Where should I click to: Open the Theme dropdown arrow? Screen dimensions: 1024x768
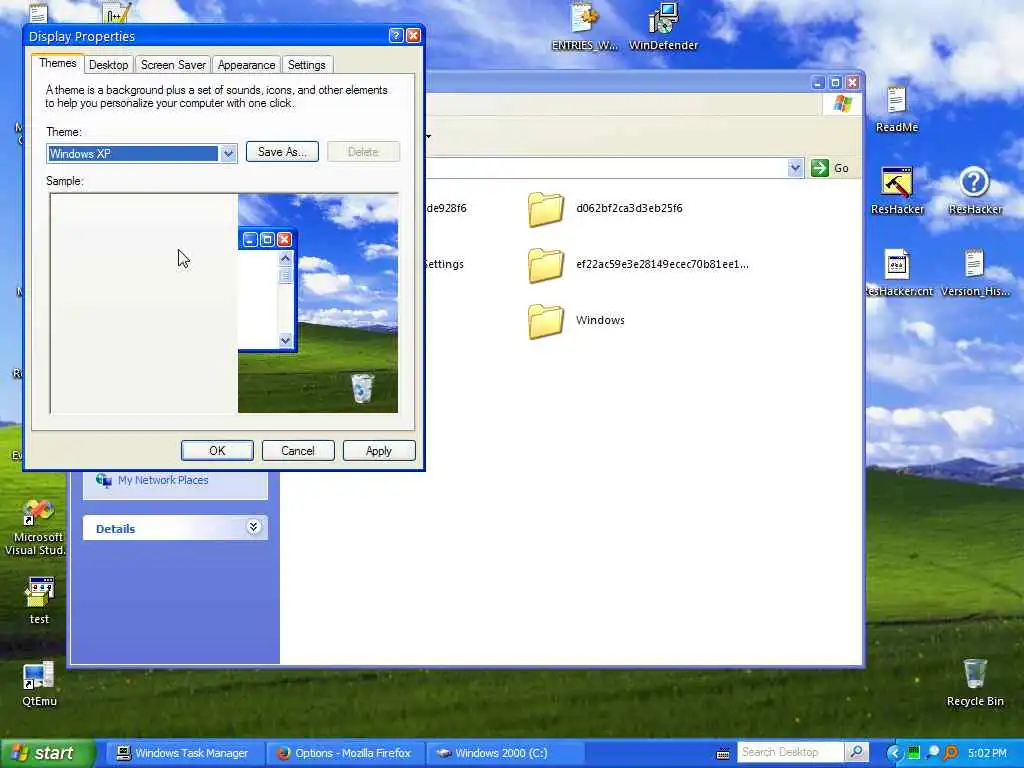click(x=228, y=153)
